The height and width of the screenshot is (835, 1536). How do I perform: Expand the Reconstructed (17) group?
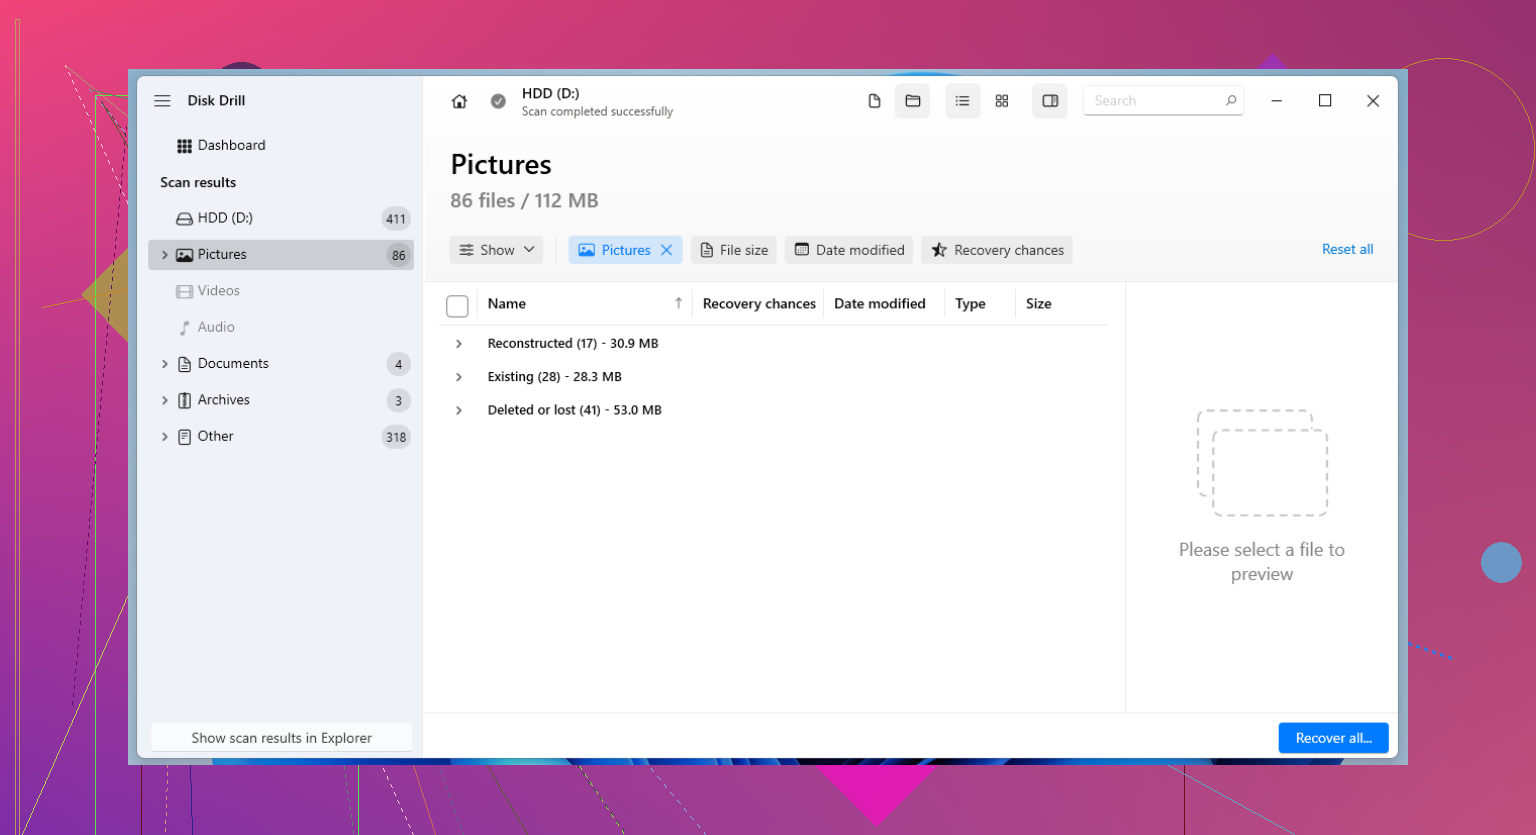[x=459, y=344]
